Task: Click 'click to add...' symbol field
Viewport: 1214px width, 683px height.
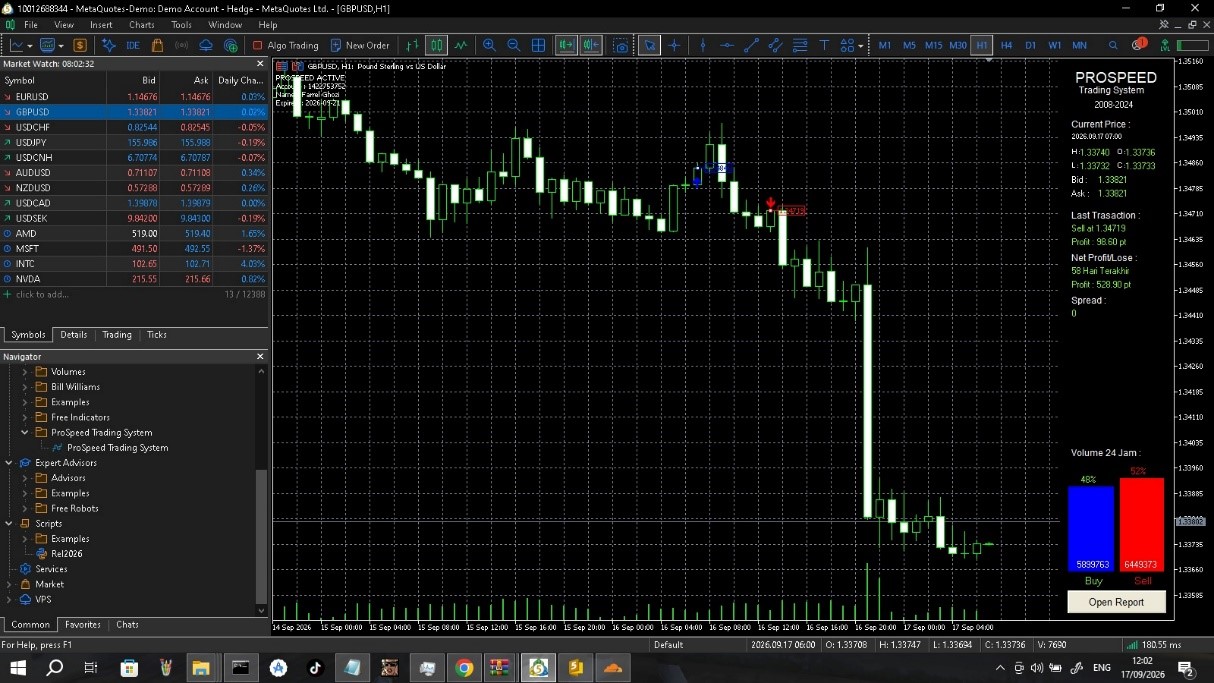Action: [x=41, y=294]
